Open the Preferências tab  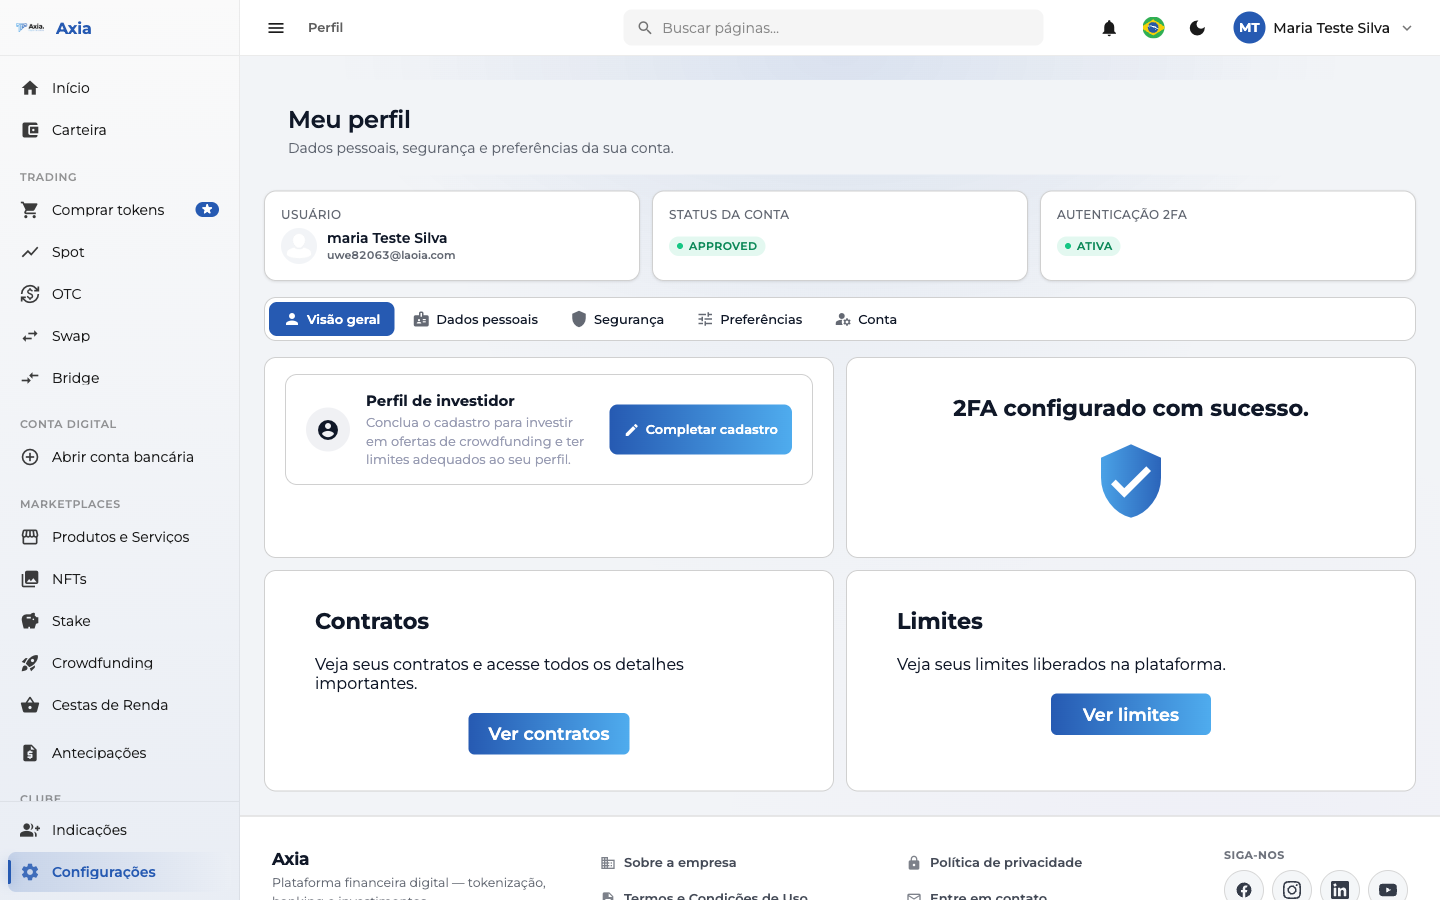(749, 319)
